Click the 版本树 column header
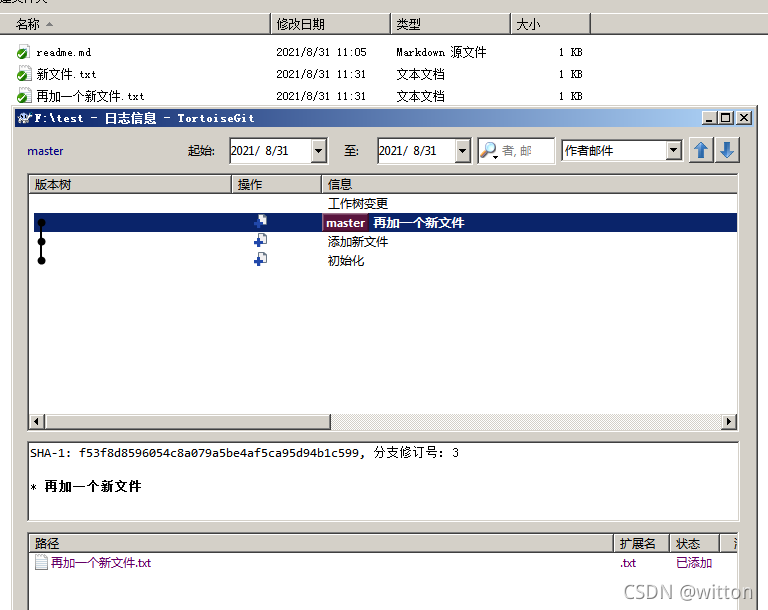 [130, 185]
